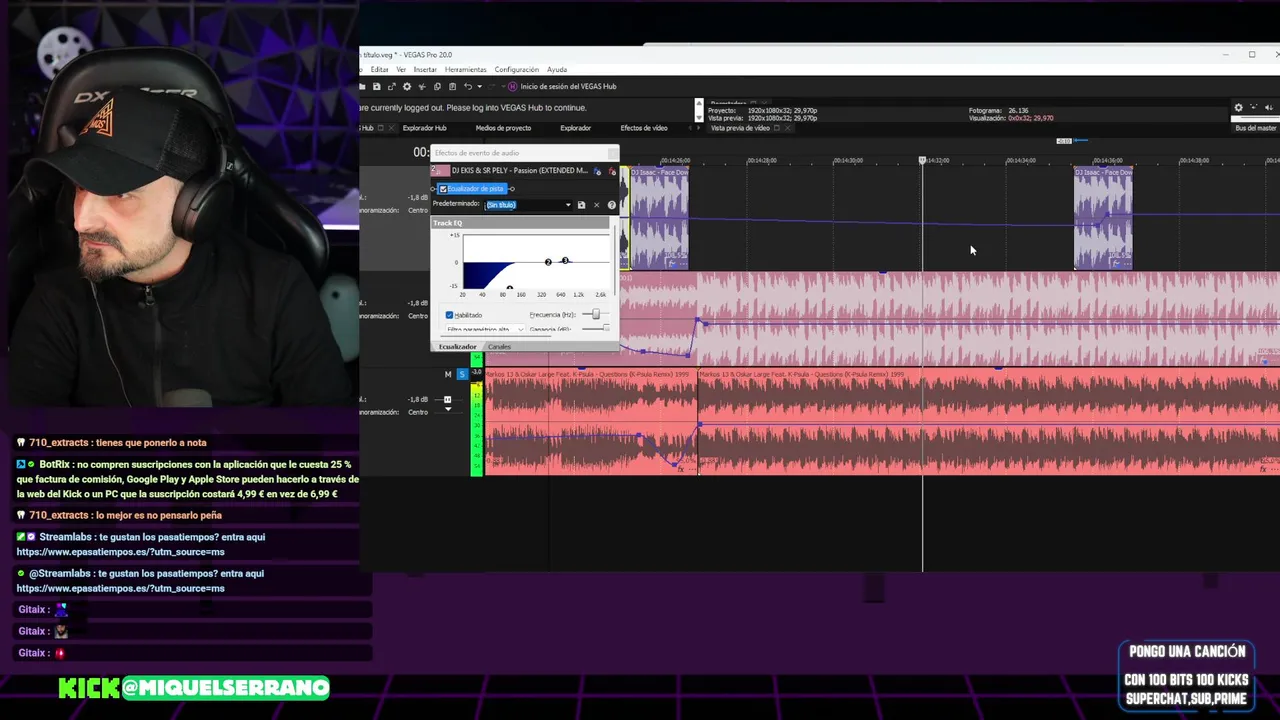Switch to Explorador tab
Viewport: 1280px width, 720px height.
pos(575,128)
